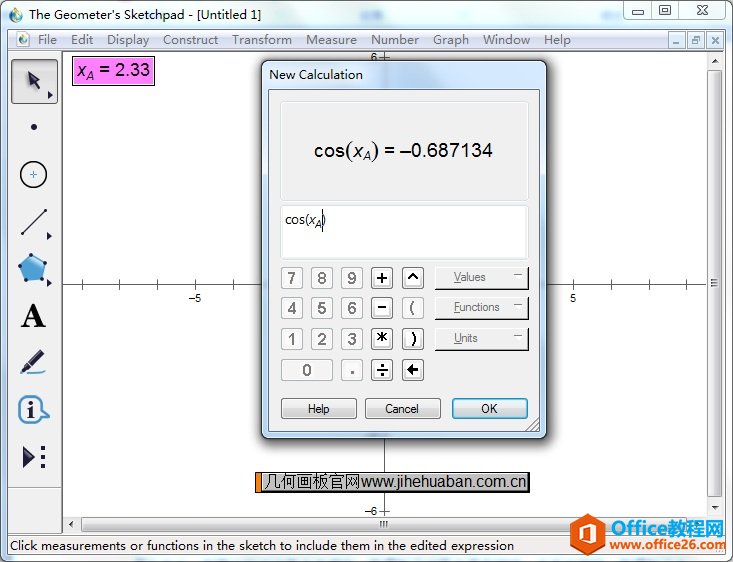Image resolution: width=733 pixels, height=562 pixels.
Task: Click the close parenthesis key
Action: click(413, 339)
